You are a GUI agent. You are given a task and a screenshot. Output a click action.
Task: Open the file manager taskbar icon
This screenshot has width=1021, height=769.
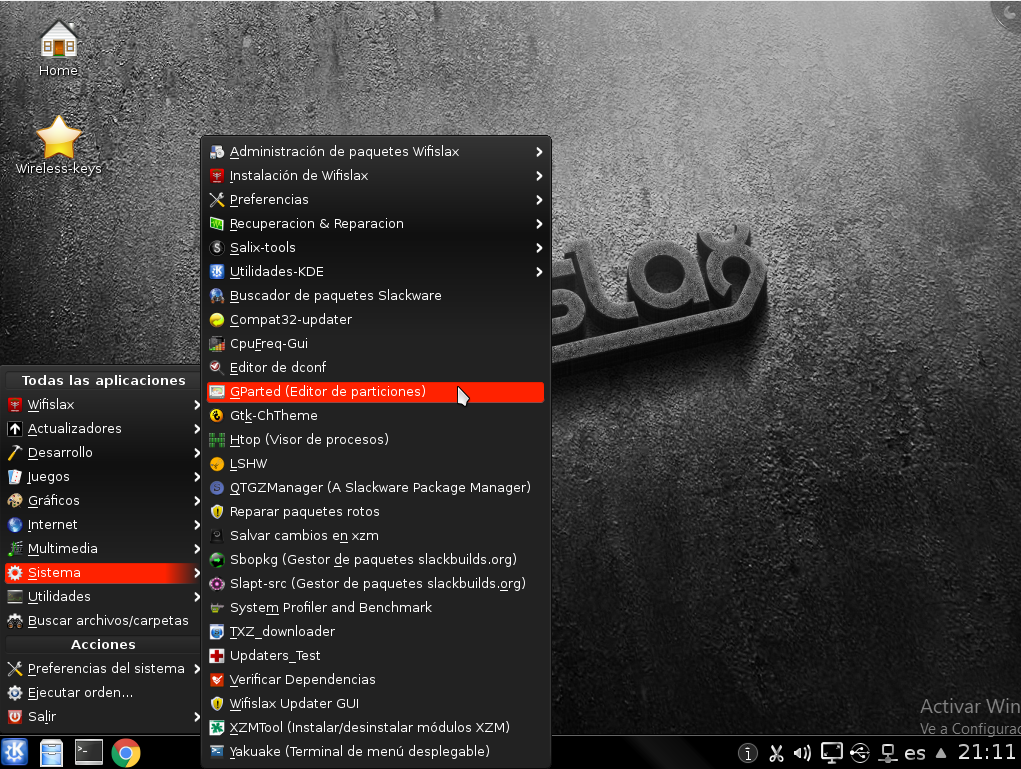tap(52, 752)
